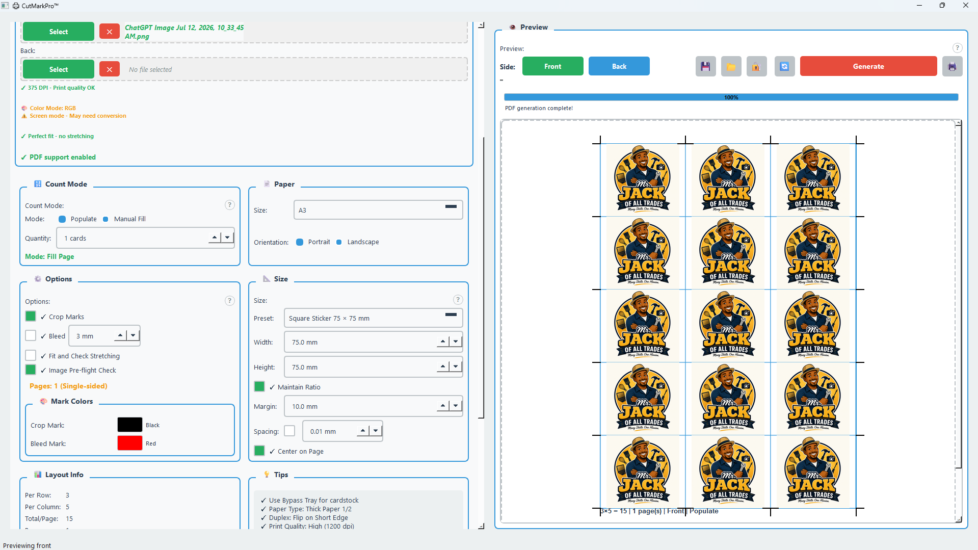Click 'PDF support enabled' text
Screen dimensions: 978x550
(x=62, y=157)
